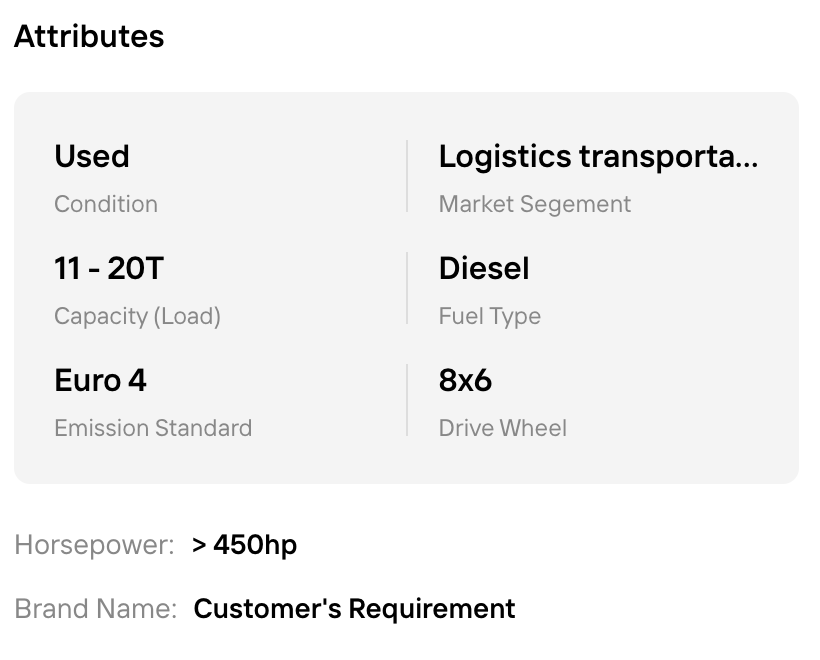The width and height of the screenshot is (820, 660).
Task: Click the Market Segement label
Action: pyautogui.click(x=535, y=204)
